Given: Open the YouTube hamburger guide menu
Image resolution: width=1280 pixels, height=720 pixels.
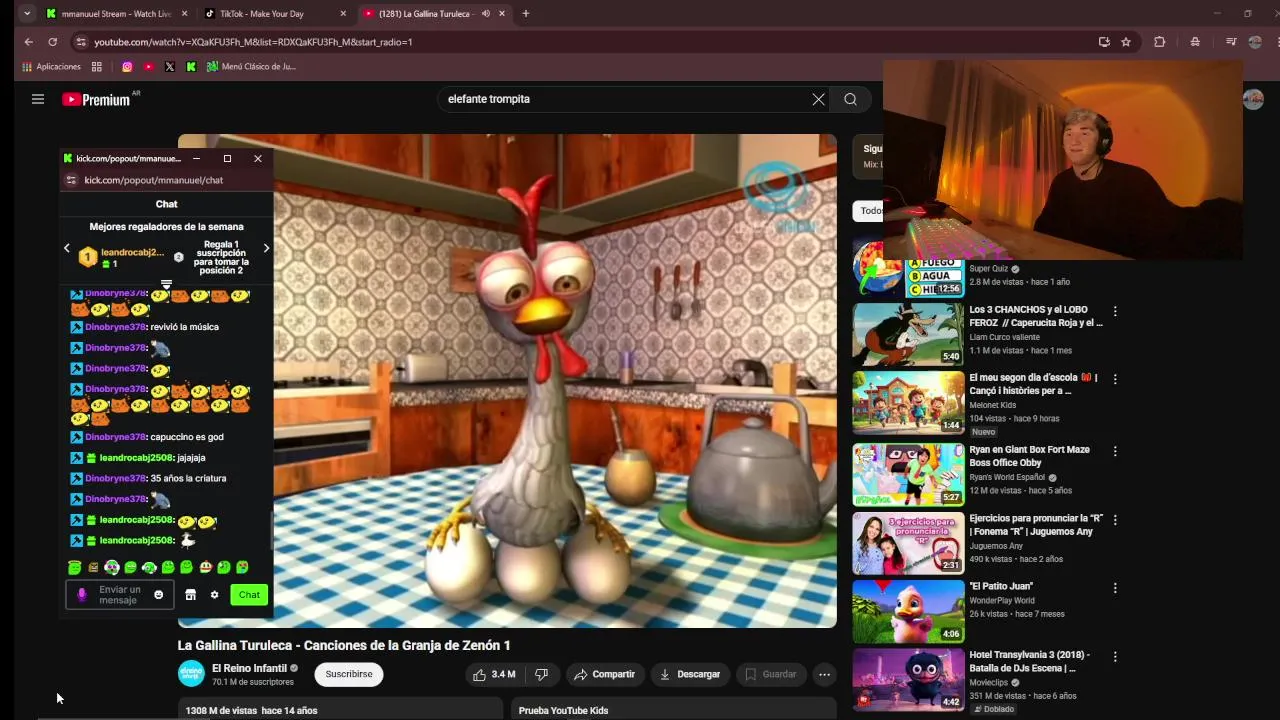Looking at the screenshot, I should click(x=38, y=99).
